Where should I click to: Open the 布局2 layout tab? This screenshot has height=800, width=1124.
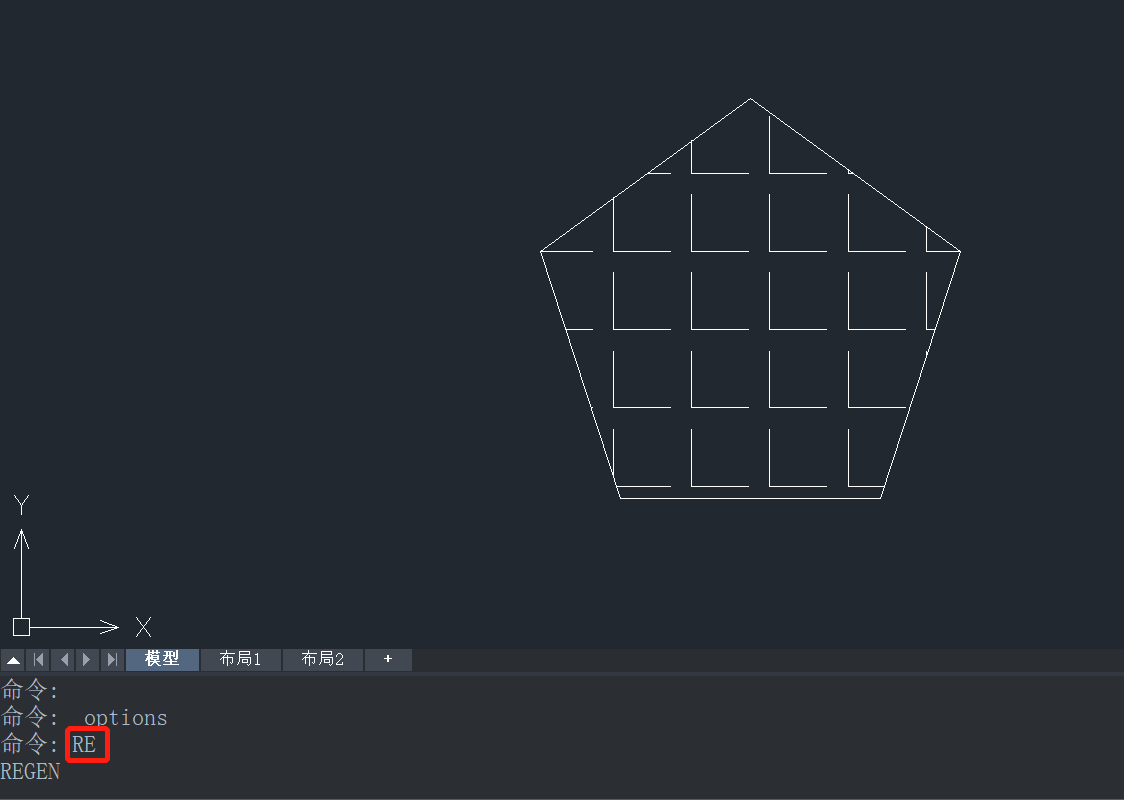(323, 659)
